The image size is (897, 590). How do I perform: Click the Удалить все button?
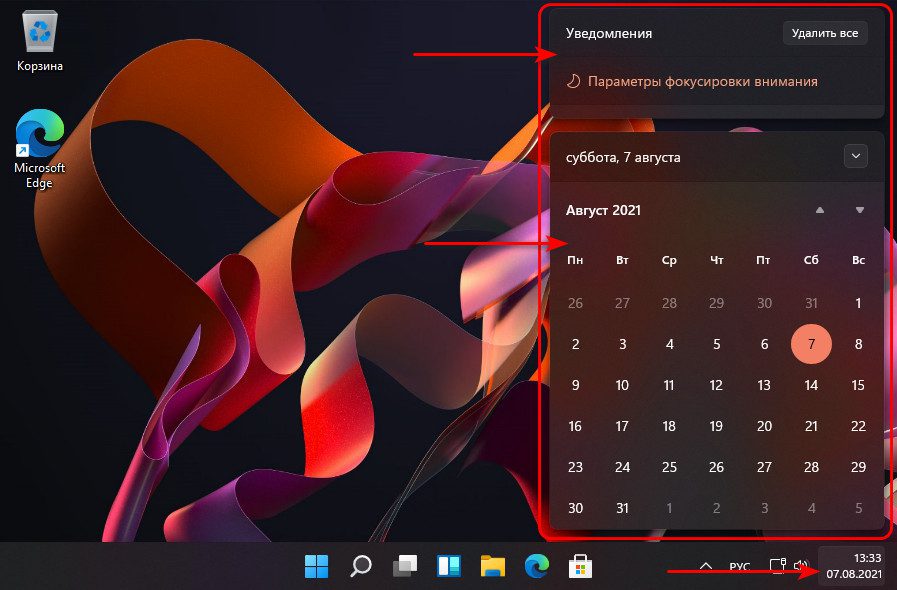point(825,33)
